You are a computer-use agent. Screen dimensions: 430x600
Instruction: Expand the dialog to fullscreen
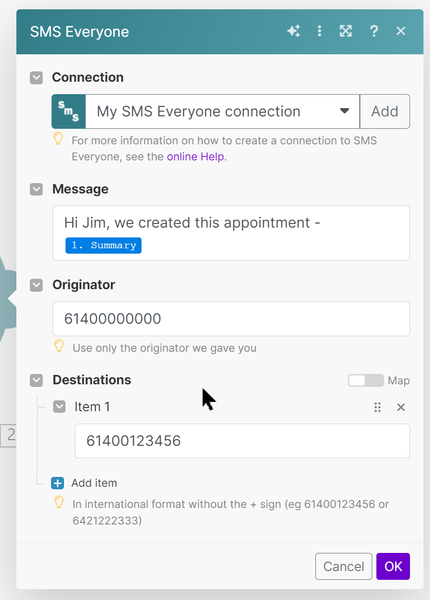(346, 31)
